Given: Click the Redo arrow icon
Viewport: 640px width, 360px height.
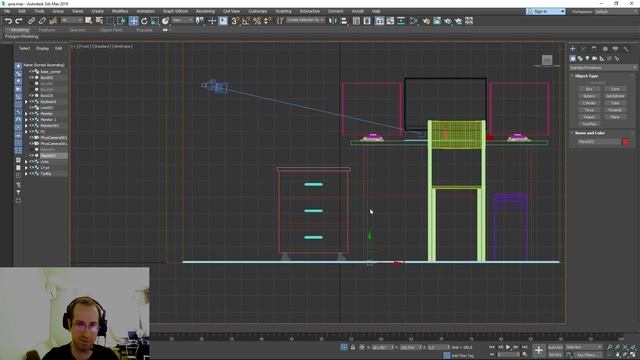Looking at the screenshot, I should (x=19, y=21).
